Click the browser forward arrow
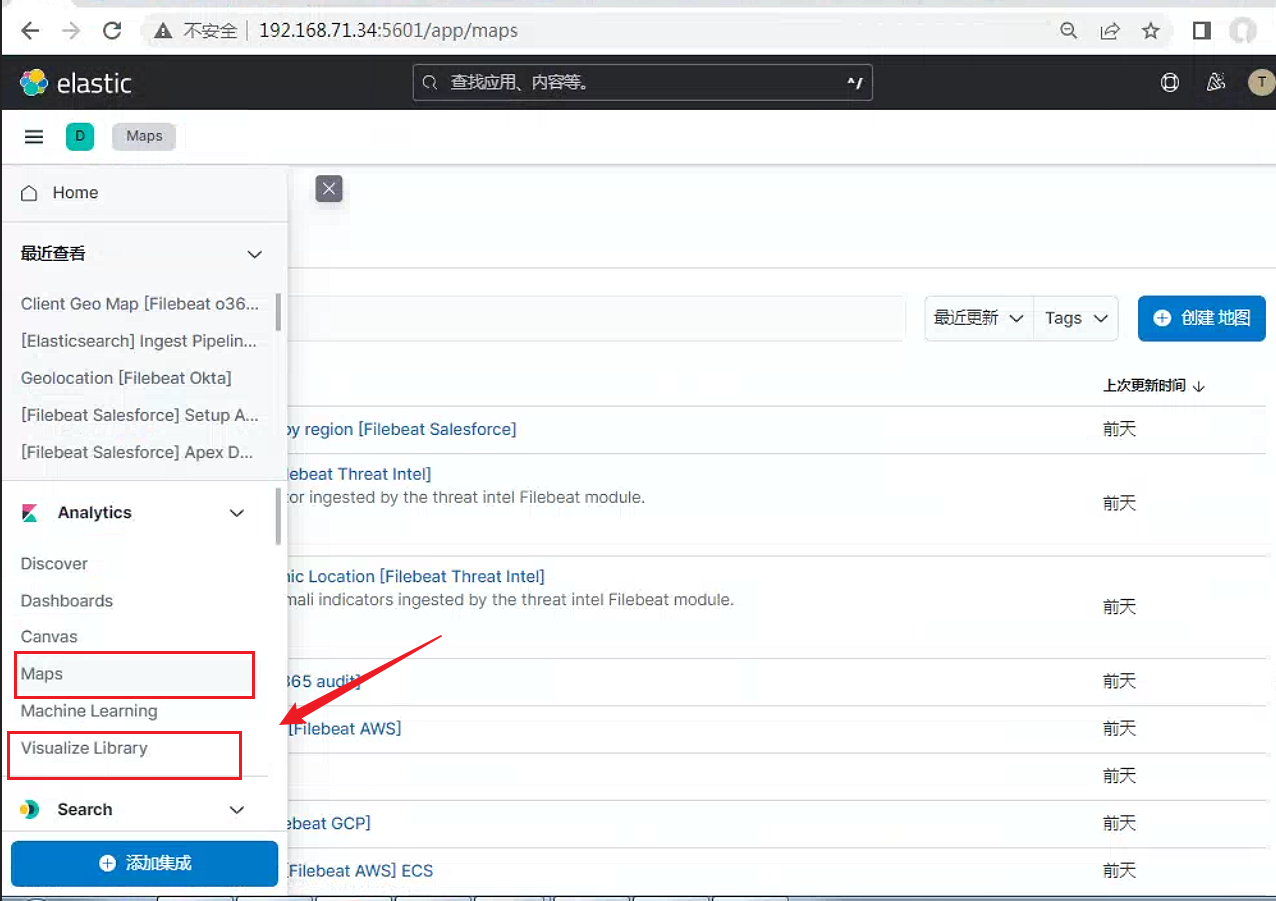Viewport: 1276px width, 901px height. point(71,31)
